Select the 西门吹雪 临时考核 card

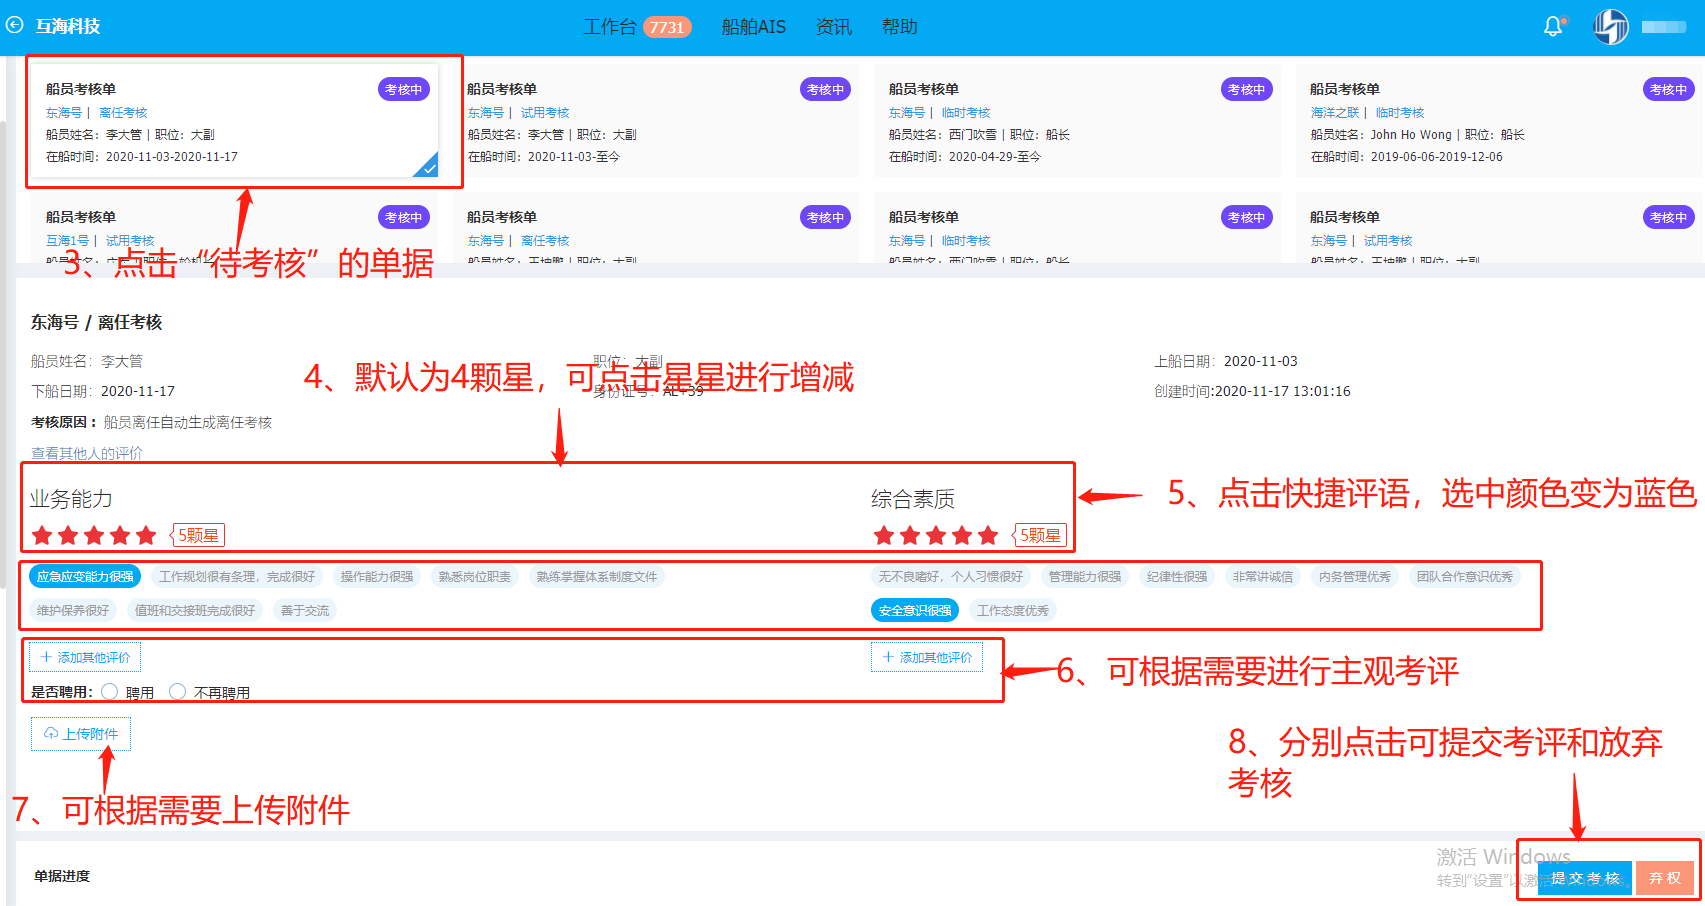1077,121
